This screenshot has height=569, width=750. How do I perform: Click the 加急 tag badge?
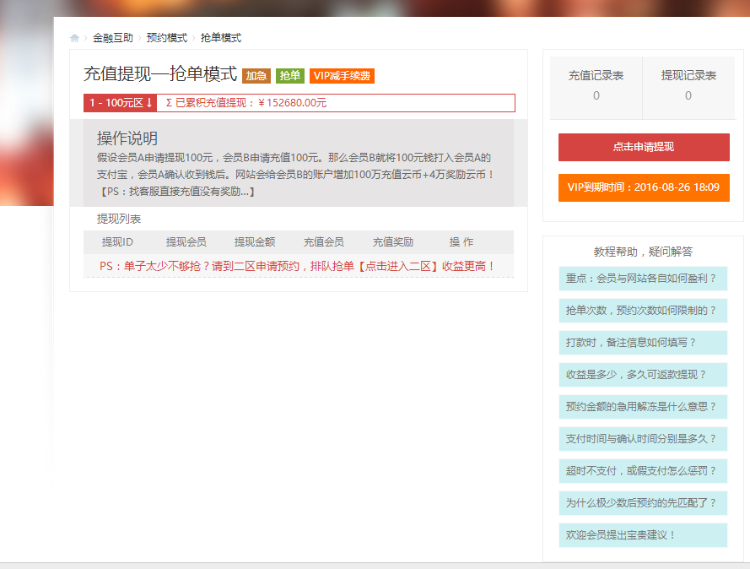[256, 76]
